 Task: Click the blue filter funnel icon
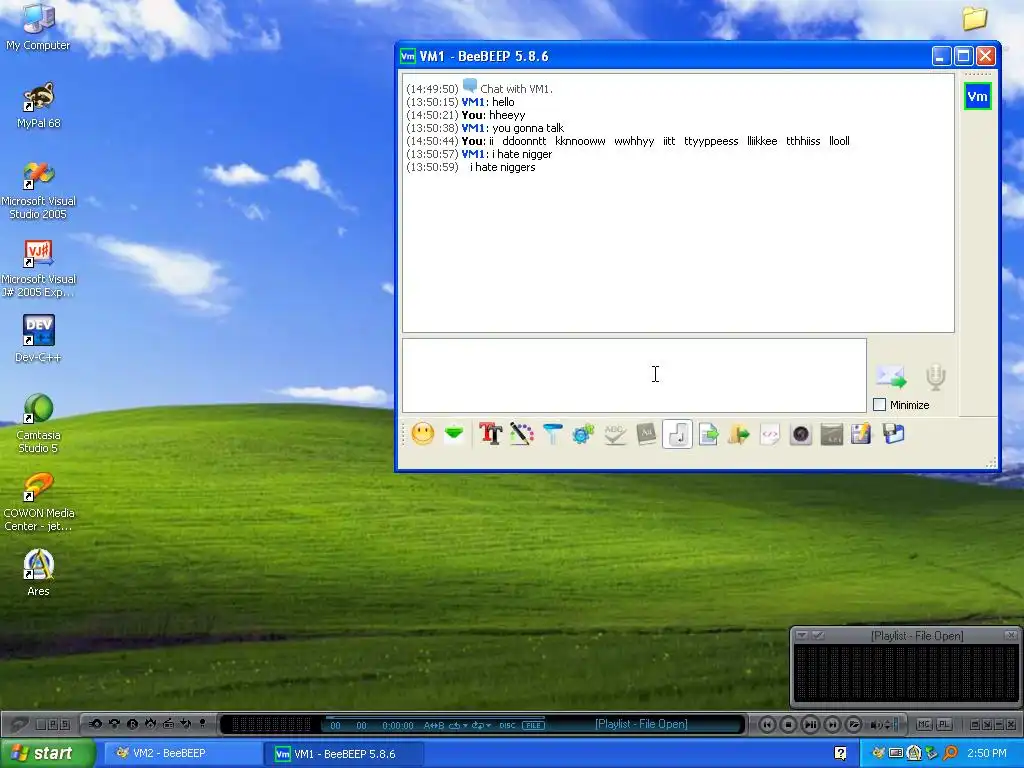(x=552, y=434)
